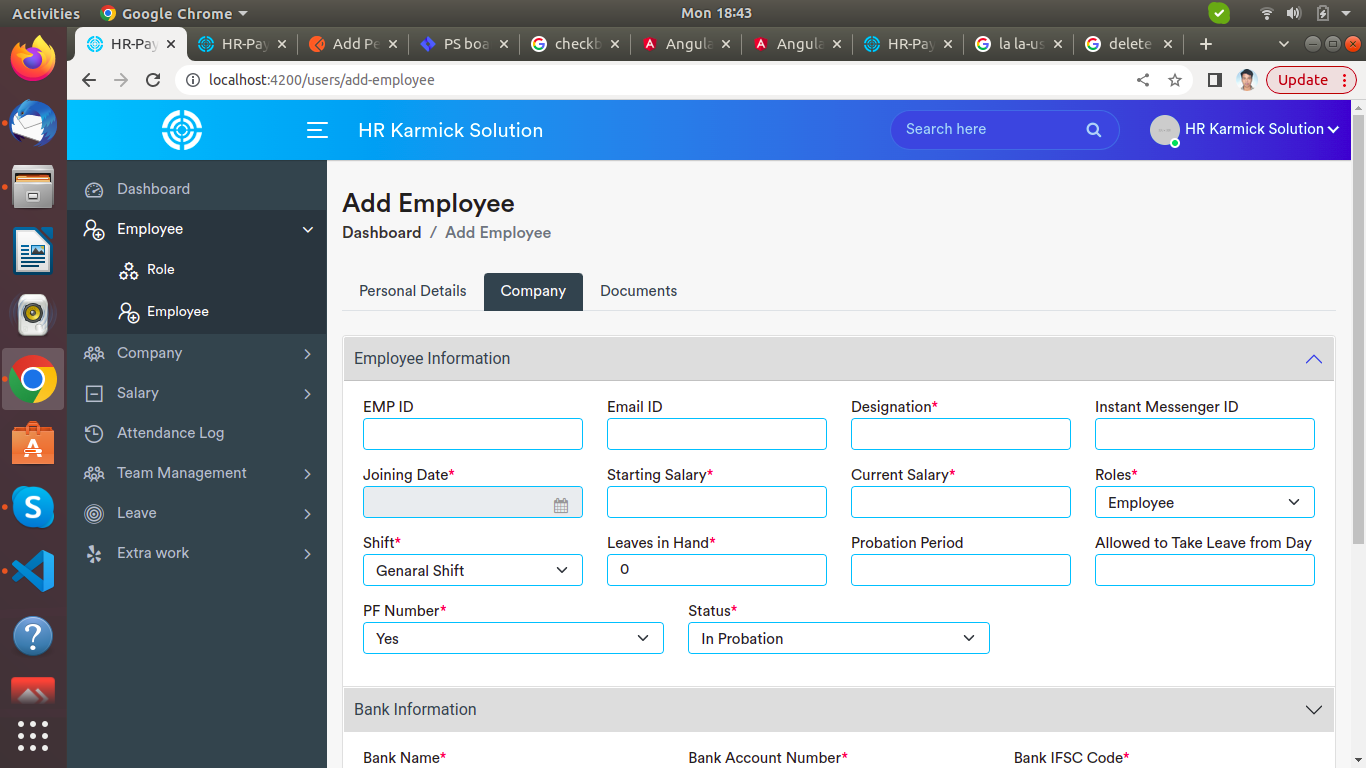The image size is (1366, 768).
Task: Open the Shift dropdown showing Genaral Shift
Action: coord(472,570)
